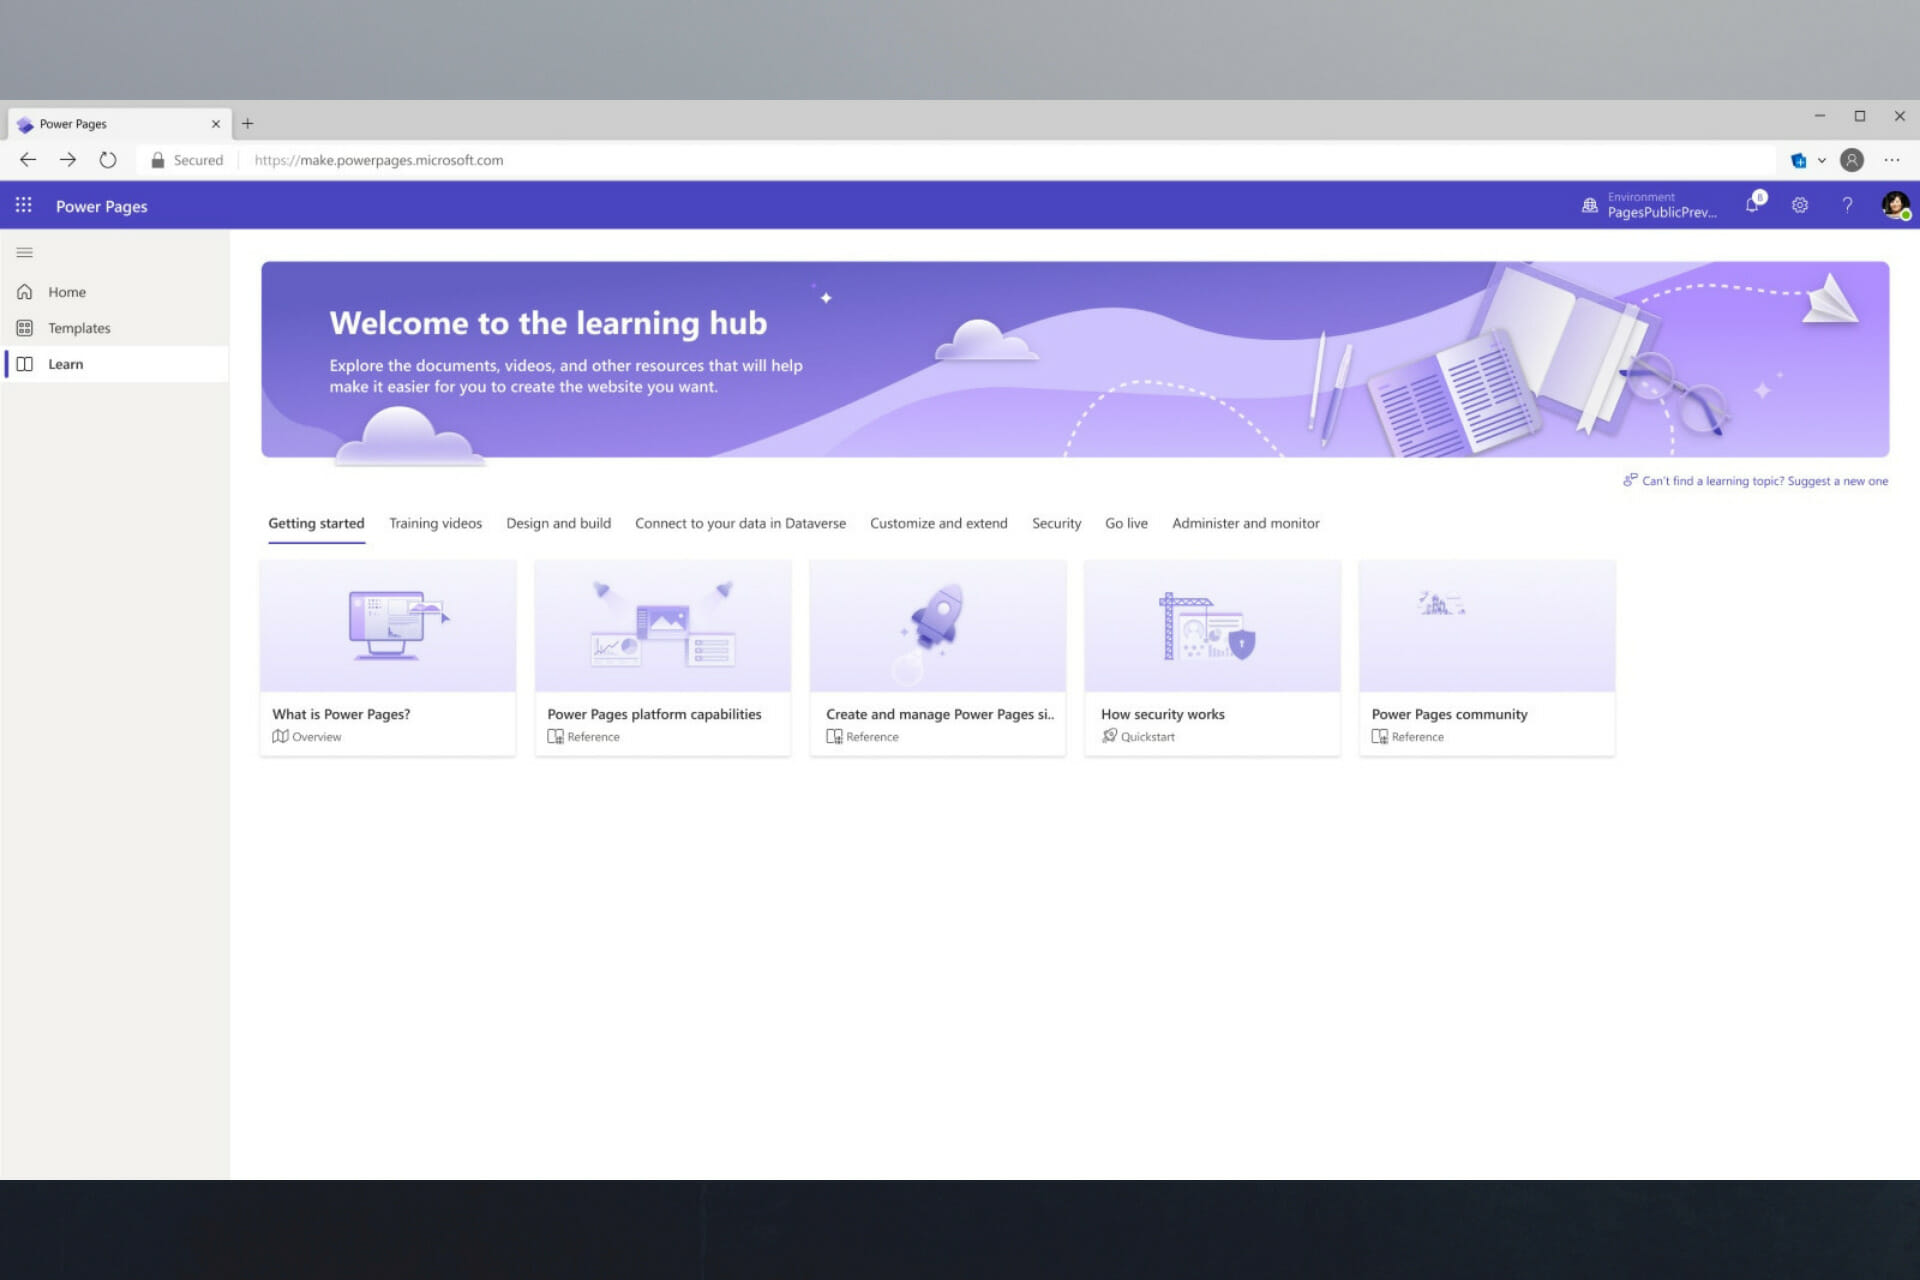Open the Settings gear icon

(1800, 205)
